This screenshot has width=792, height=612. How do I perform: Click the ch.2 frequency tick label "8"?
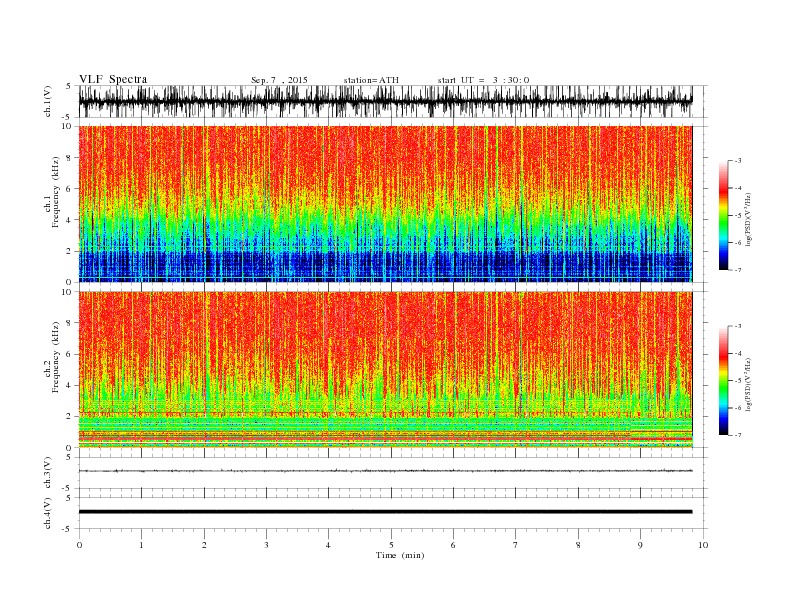69,323
